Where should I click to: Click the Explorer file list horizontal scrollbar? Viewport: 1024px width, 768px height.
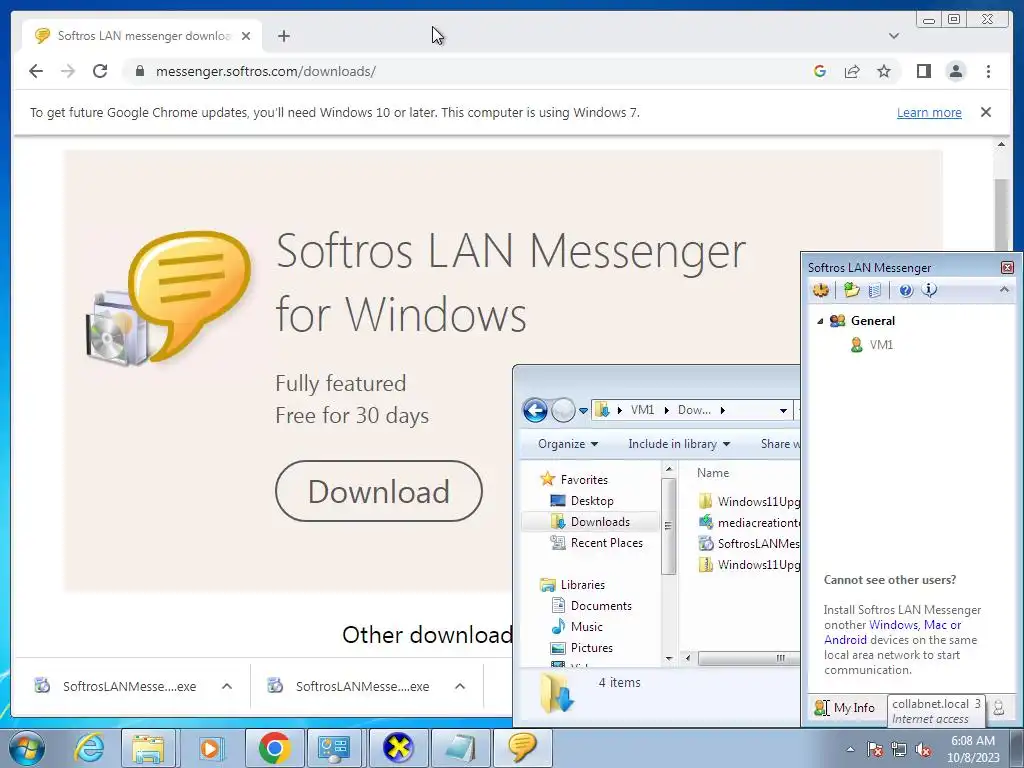click(748, 658)
